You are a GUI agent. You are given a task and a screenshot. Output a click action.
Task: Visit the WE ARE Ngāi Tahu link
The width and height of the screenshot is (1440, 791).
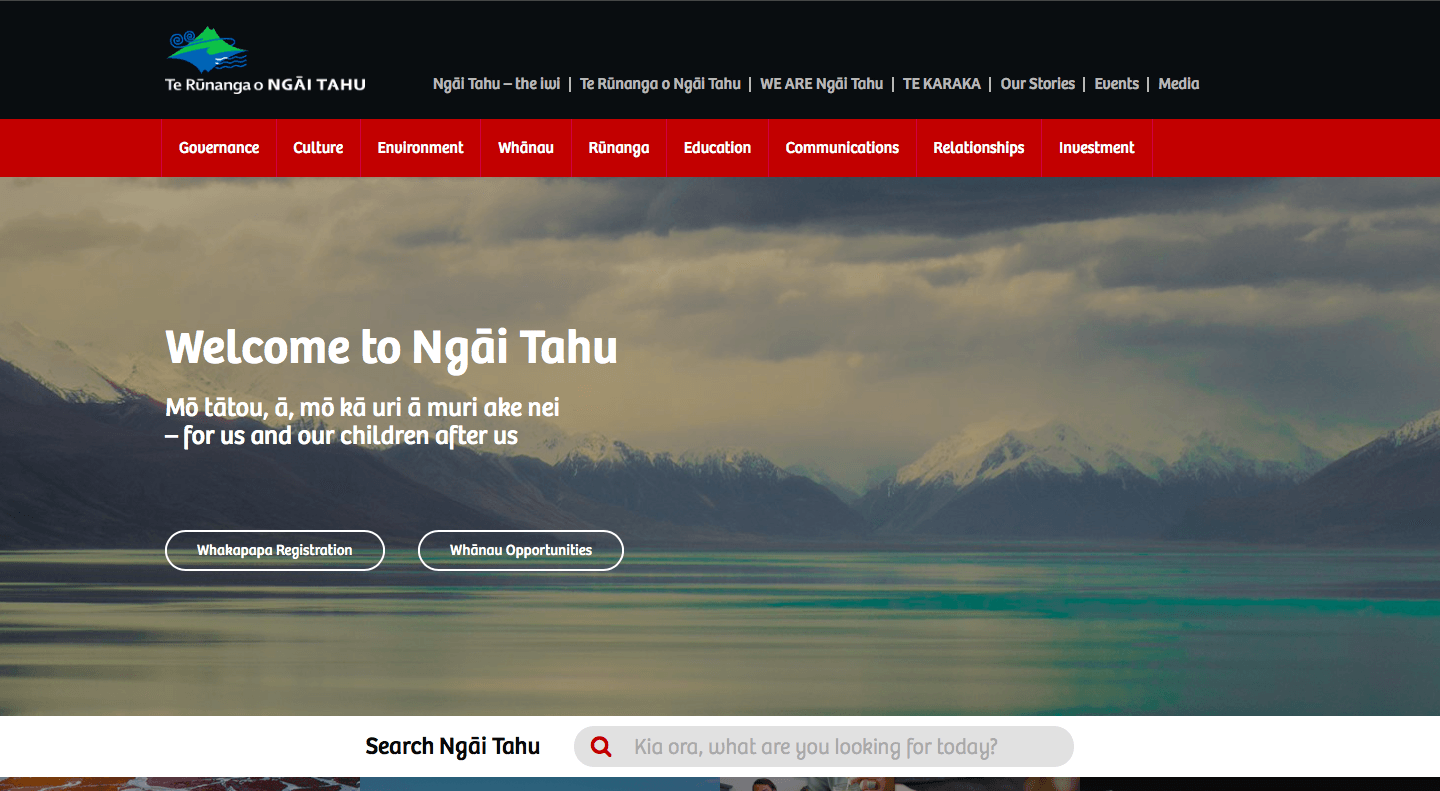pos(822,84)
